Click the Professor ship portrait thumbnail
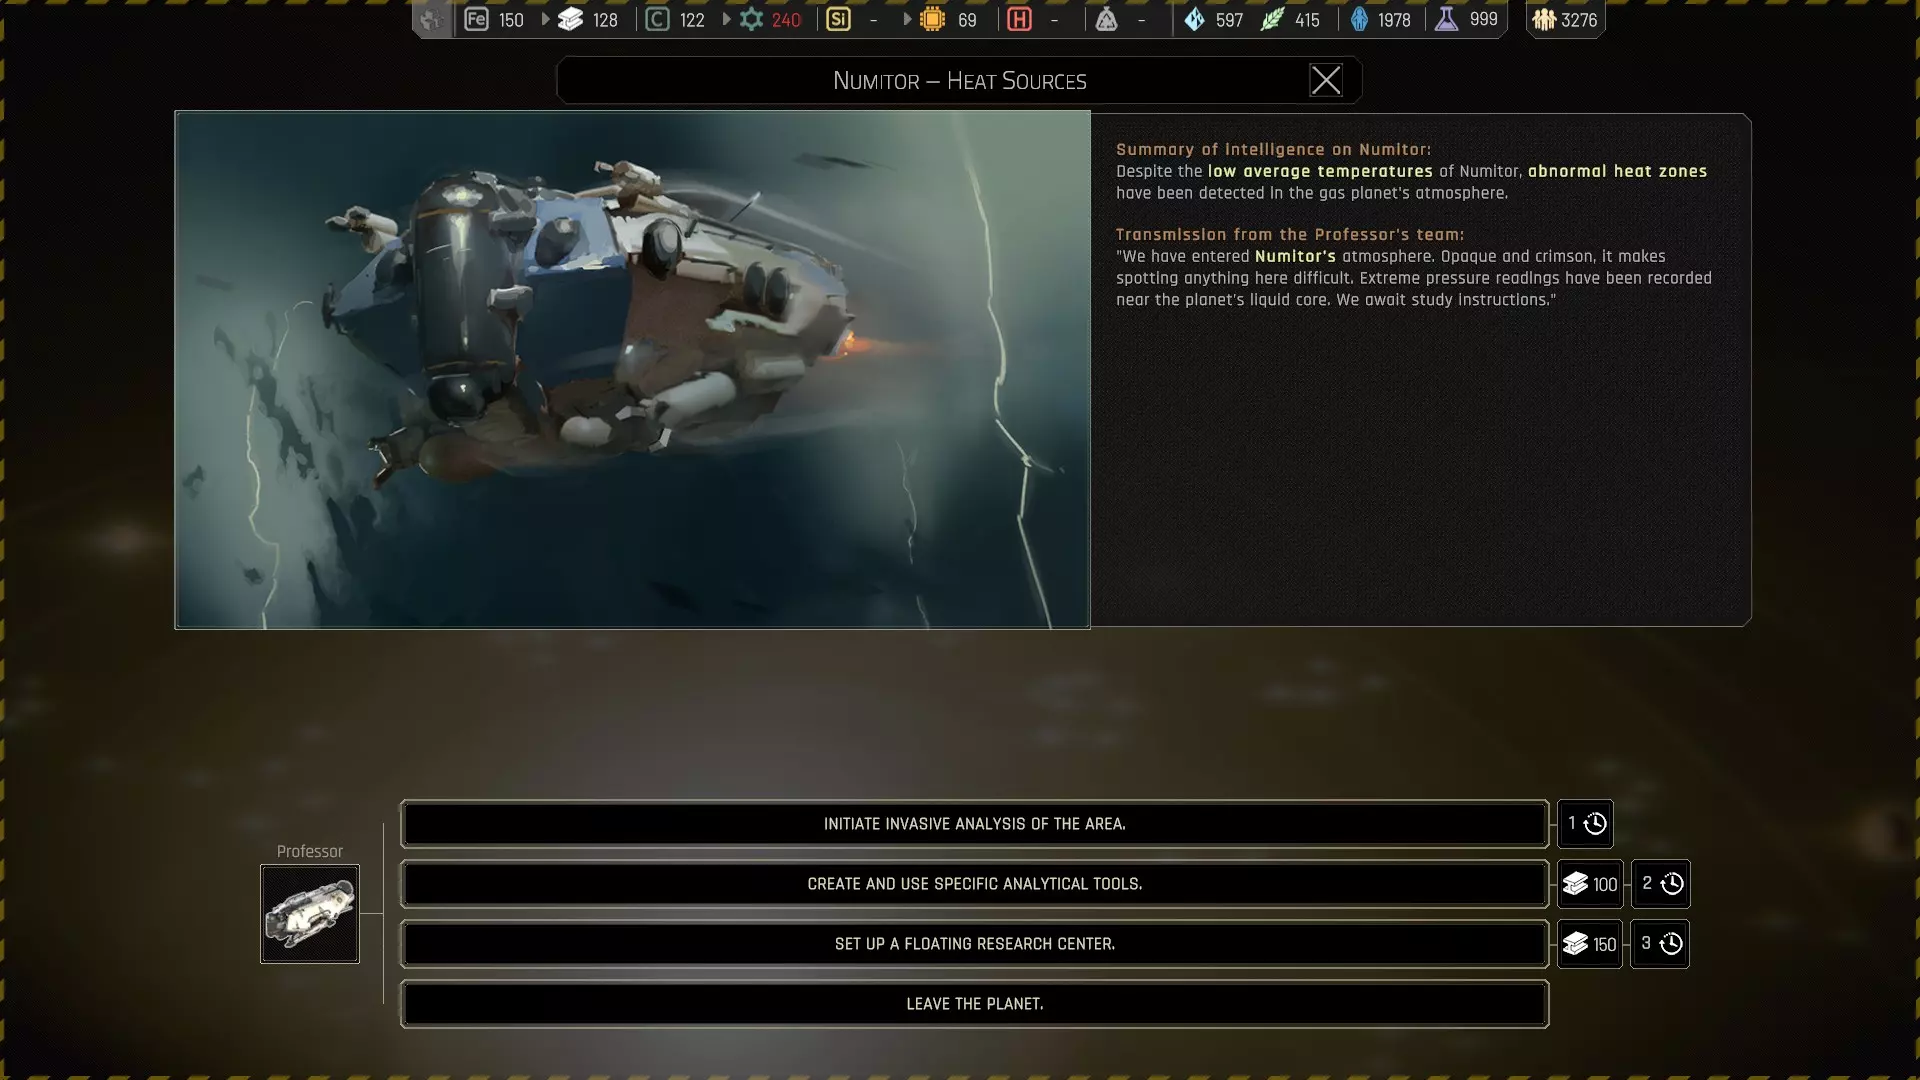The image size is (1920, 1080). (310, 914)
